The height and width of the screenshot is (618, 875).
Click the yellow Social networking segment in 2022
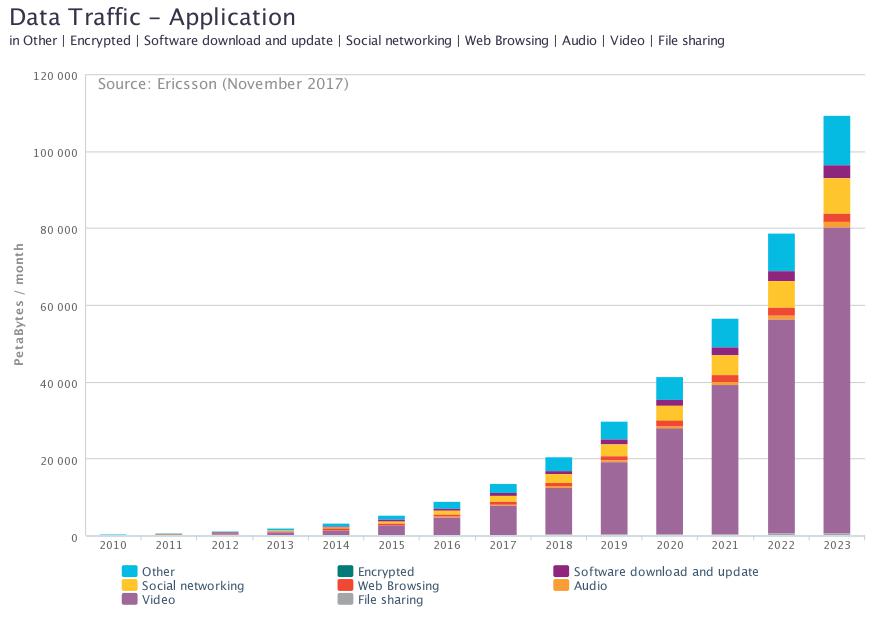pos(781,294)
